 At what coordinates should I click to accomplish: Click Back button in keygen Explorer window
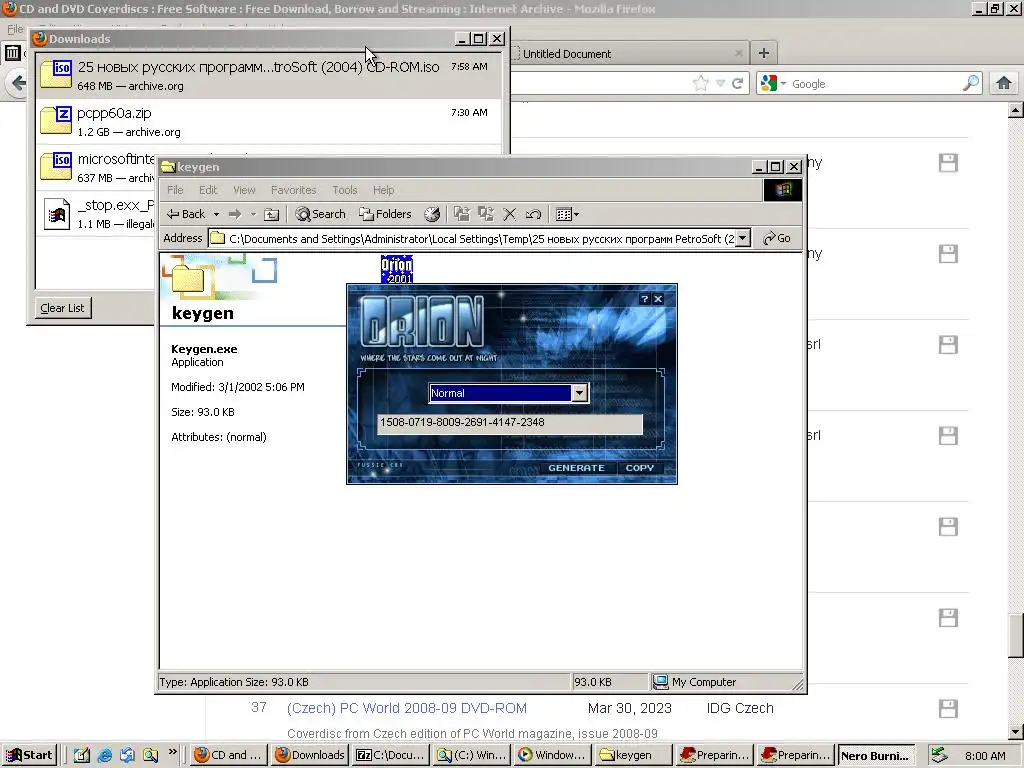click(185, 214)
